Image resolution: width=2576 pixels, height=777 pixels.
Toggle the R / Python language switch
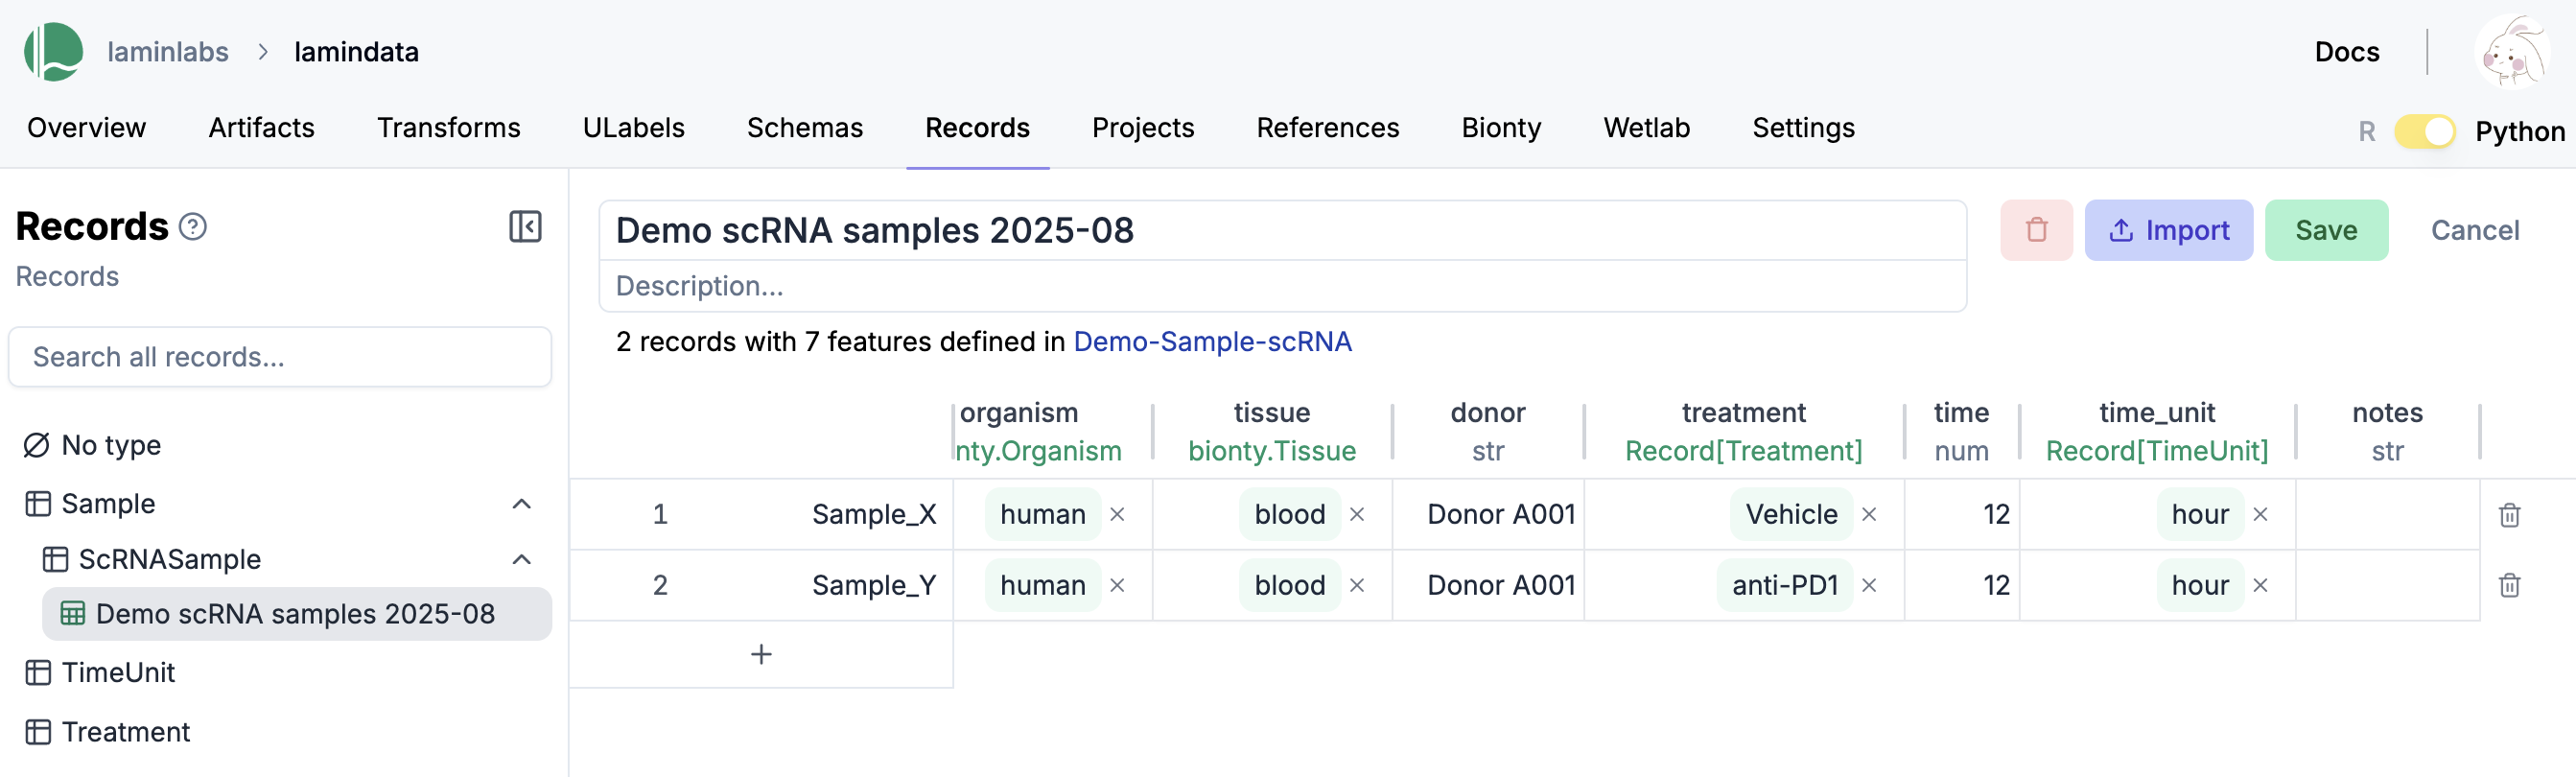[x=2425, y=131]
